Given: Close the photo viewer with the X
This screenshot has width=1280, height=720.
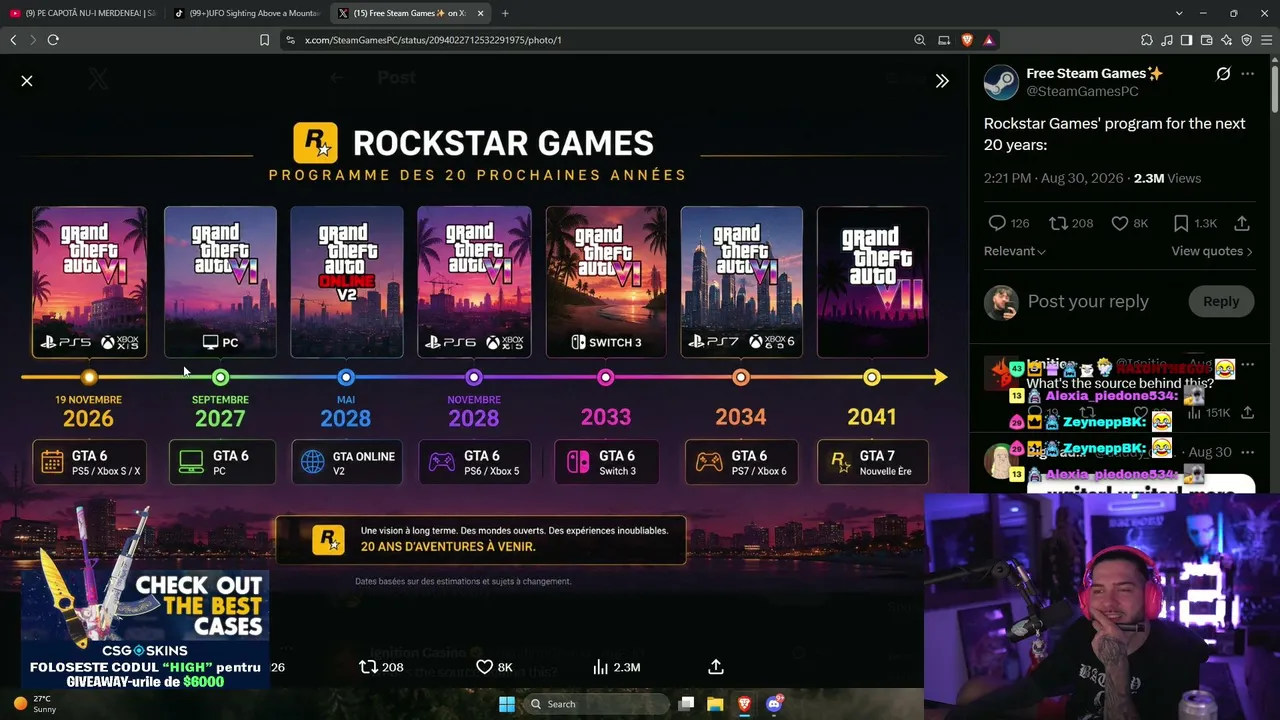Looking at the screenshot, I should [x=27, y=81].
